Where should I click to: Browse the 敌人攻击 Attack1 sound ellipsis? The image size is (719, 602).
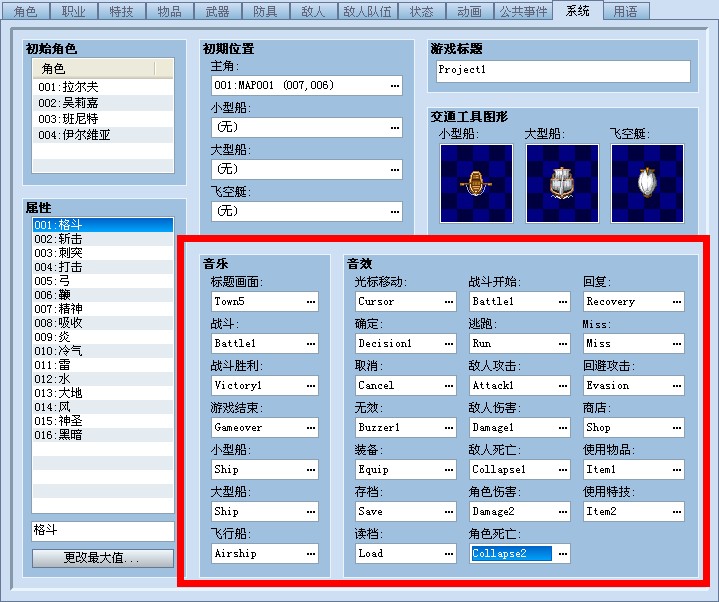point(563,386)
